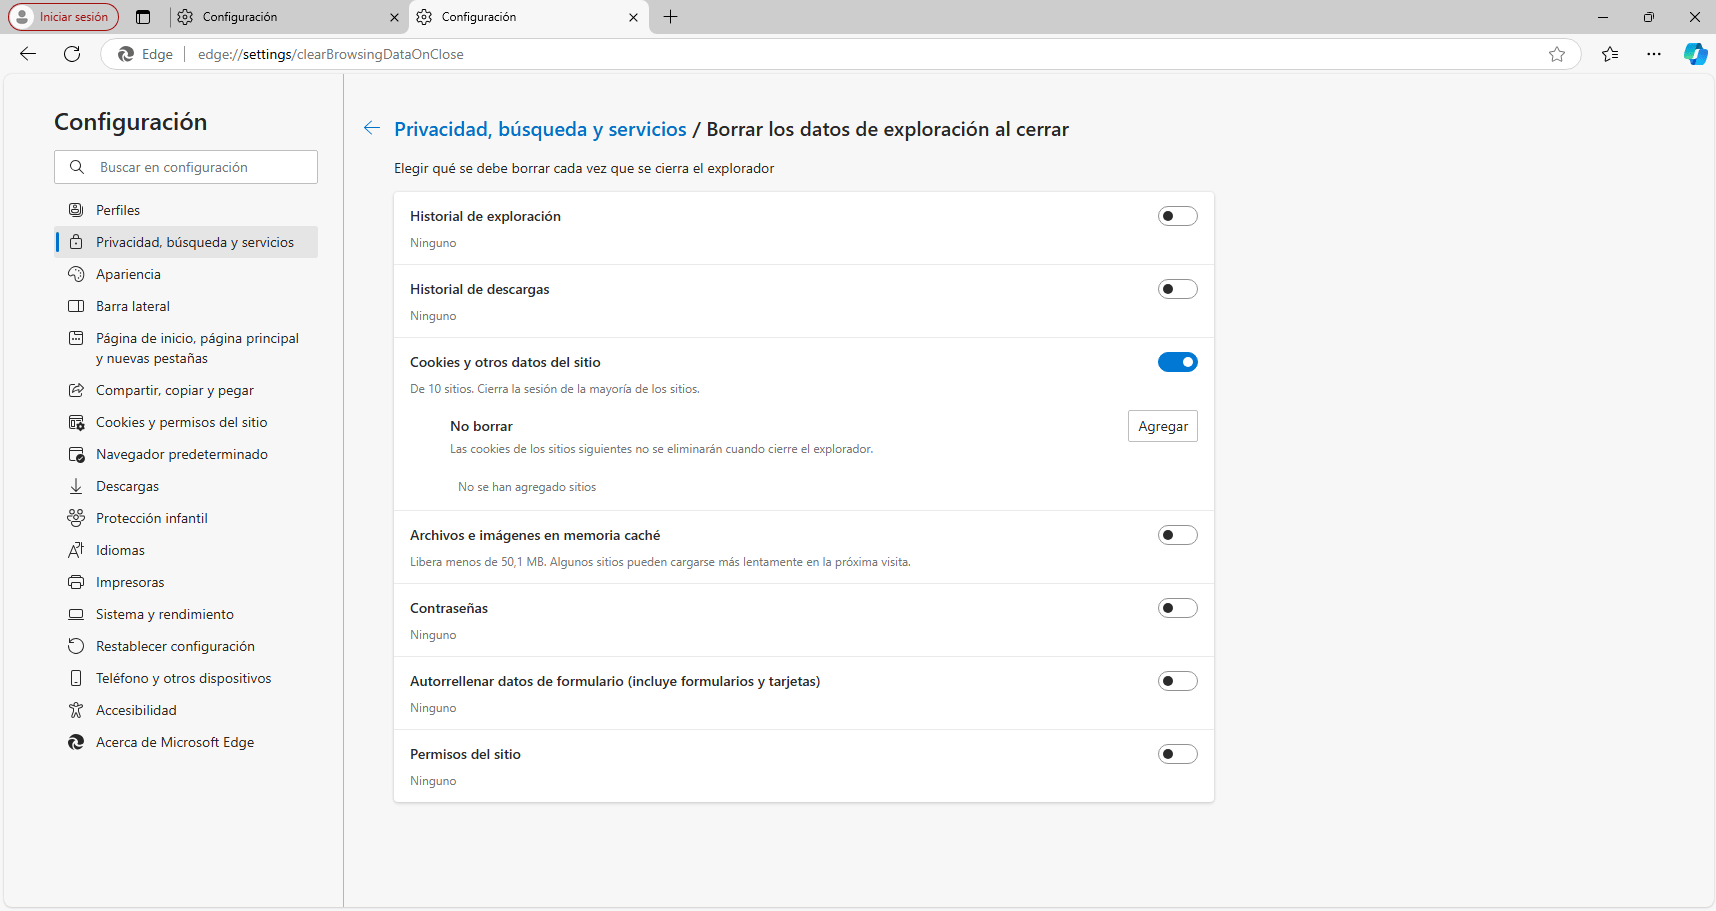Image resolution: width=1716 pixels, height=911 pixels.
Task: Click Configuración sidebar heading
Action: [x=131, y=122]
